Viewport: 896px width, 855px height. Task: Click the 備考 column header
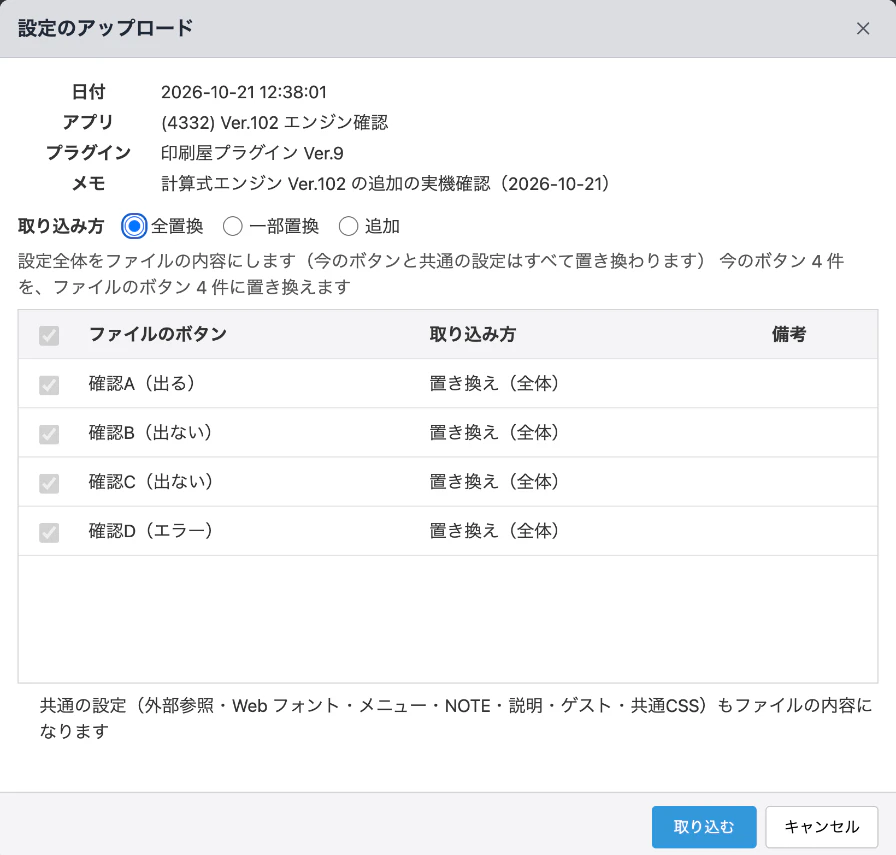click(789, 334)
